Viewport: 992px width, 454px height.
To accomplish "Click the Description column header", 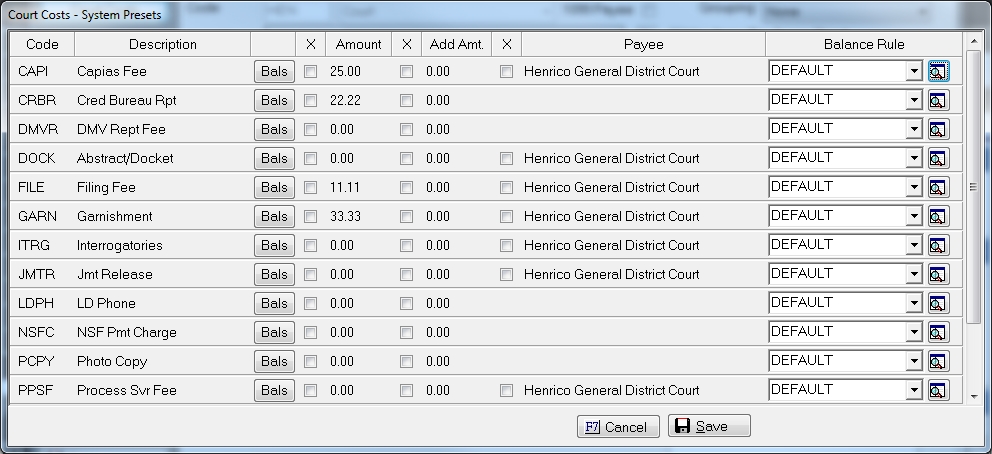I will (x=163, y=44).
